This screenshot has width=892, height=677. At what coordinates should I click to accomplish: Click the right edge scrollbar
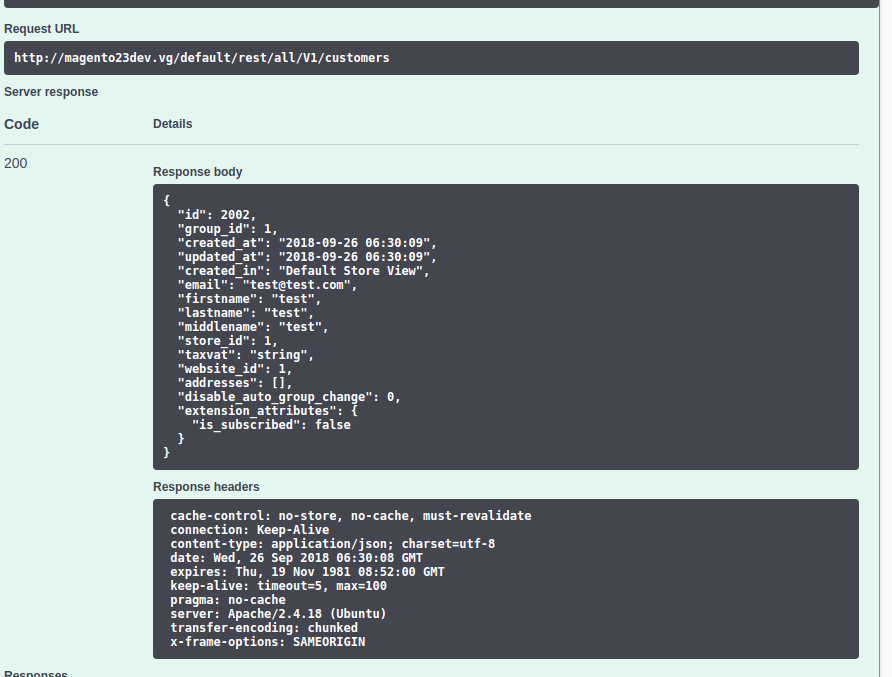(887, 340)
